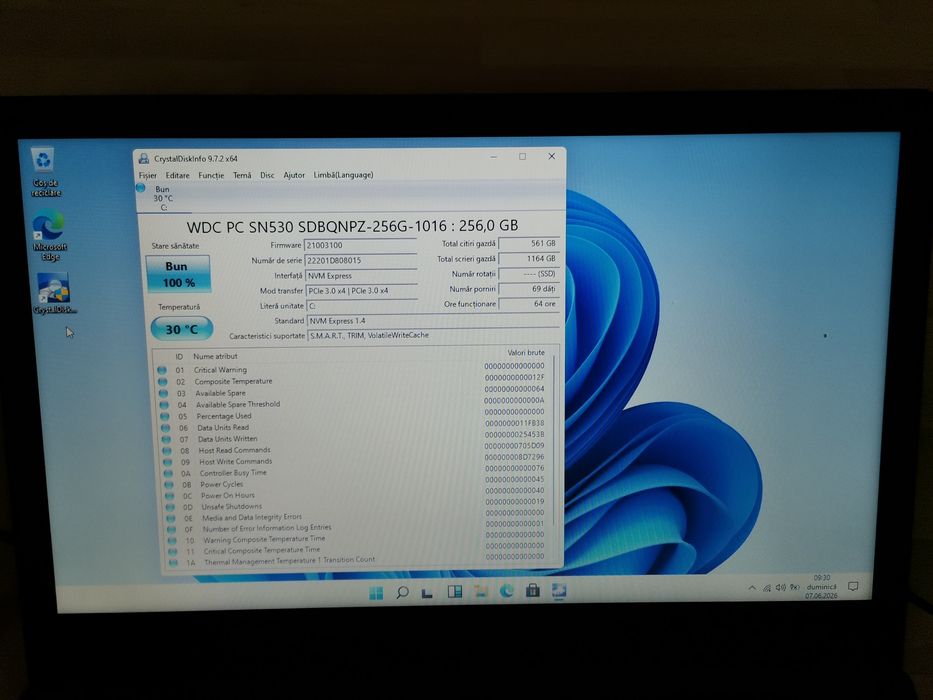Open the Fișier menu

point(148,176)
